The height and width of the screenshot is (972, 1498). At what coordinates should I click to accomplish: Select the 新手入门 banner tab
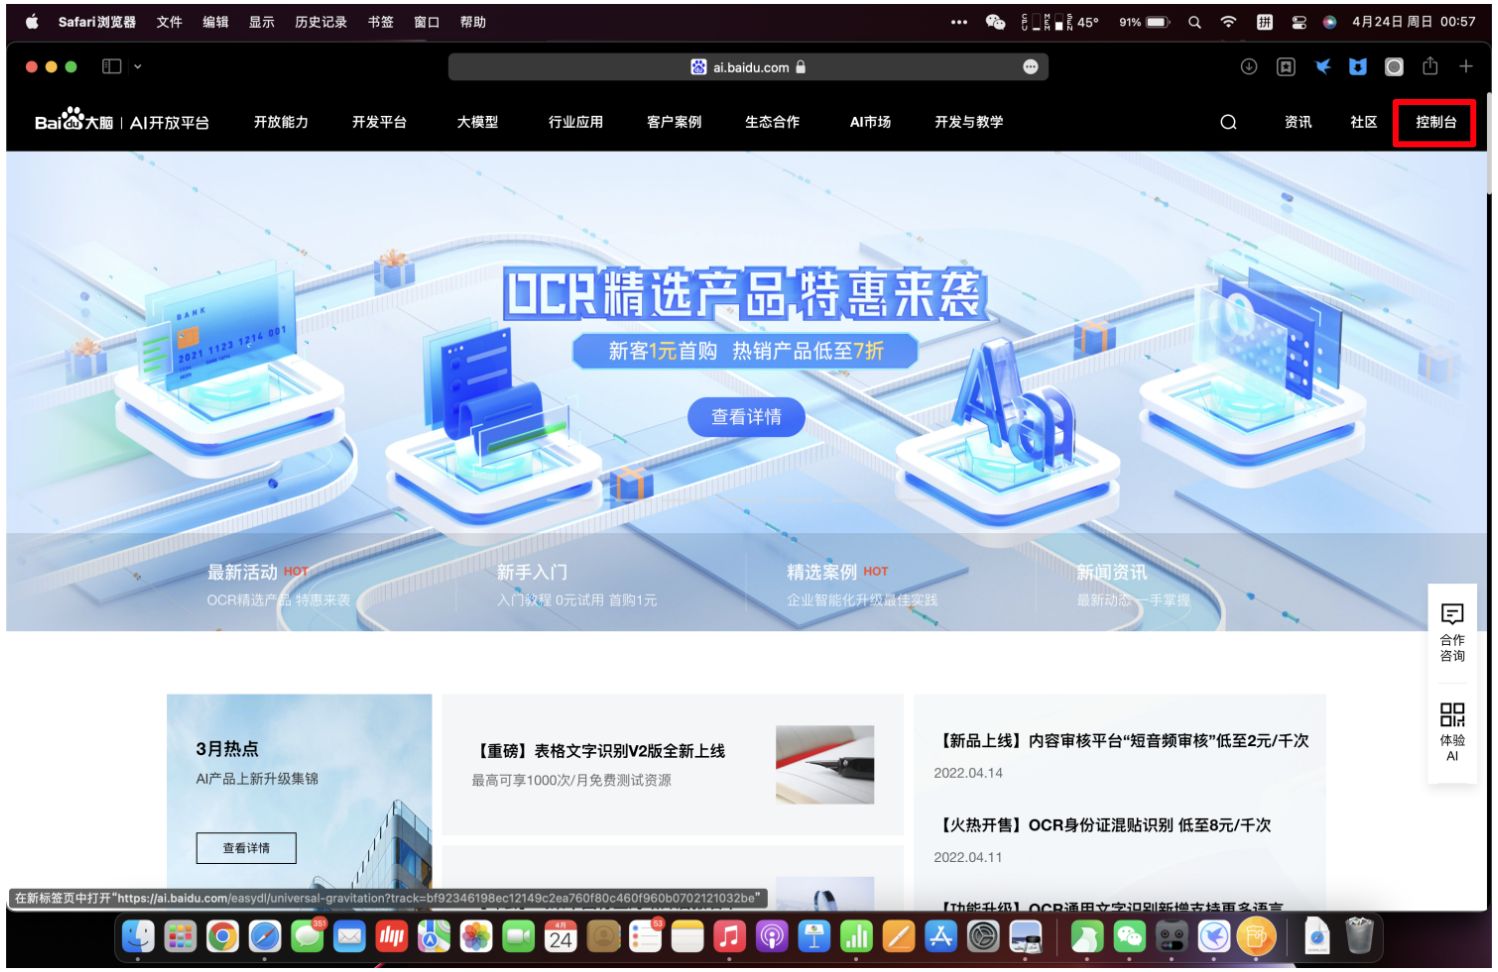click(532, 572)
